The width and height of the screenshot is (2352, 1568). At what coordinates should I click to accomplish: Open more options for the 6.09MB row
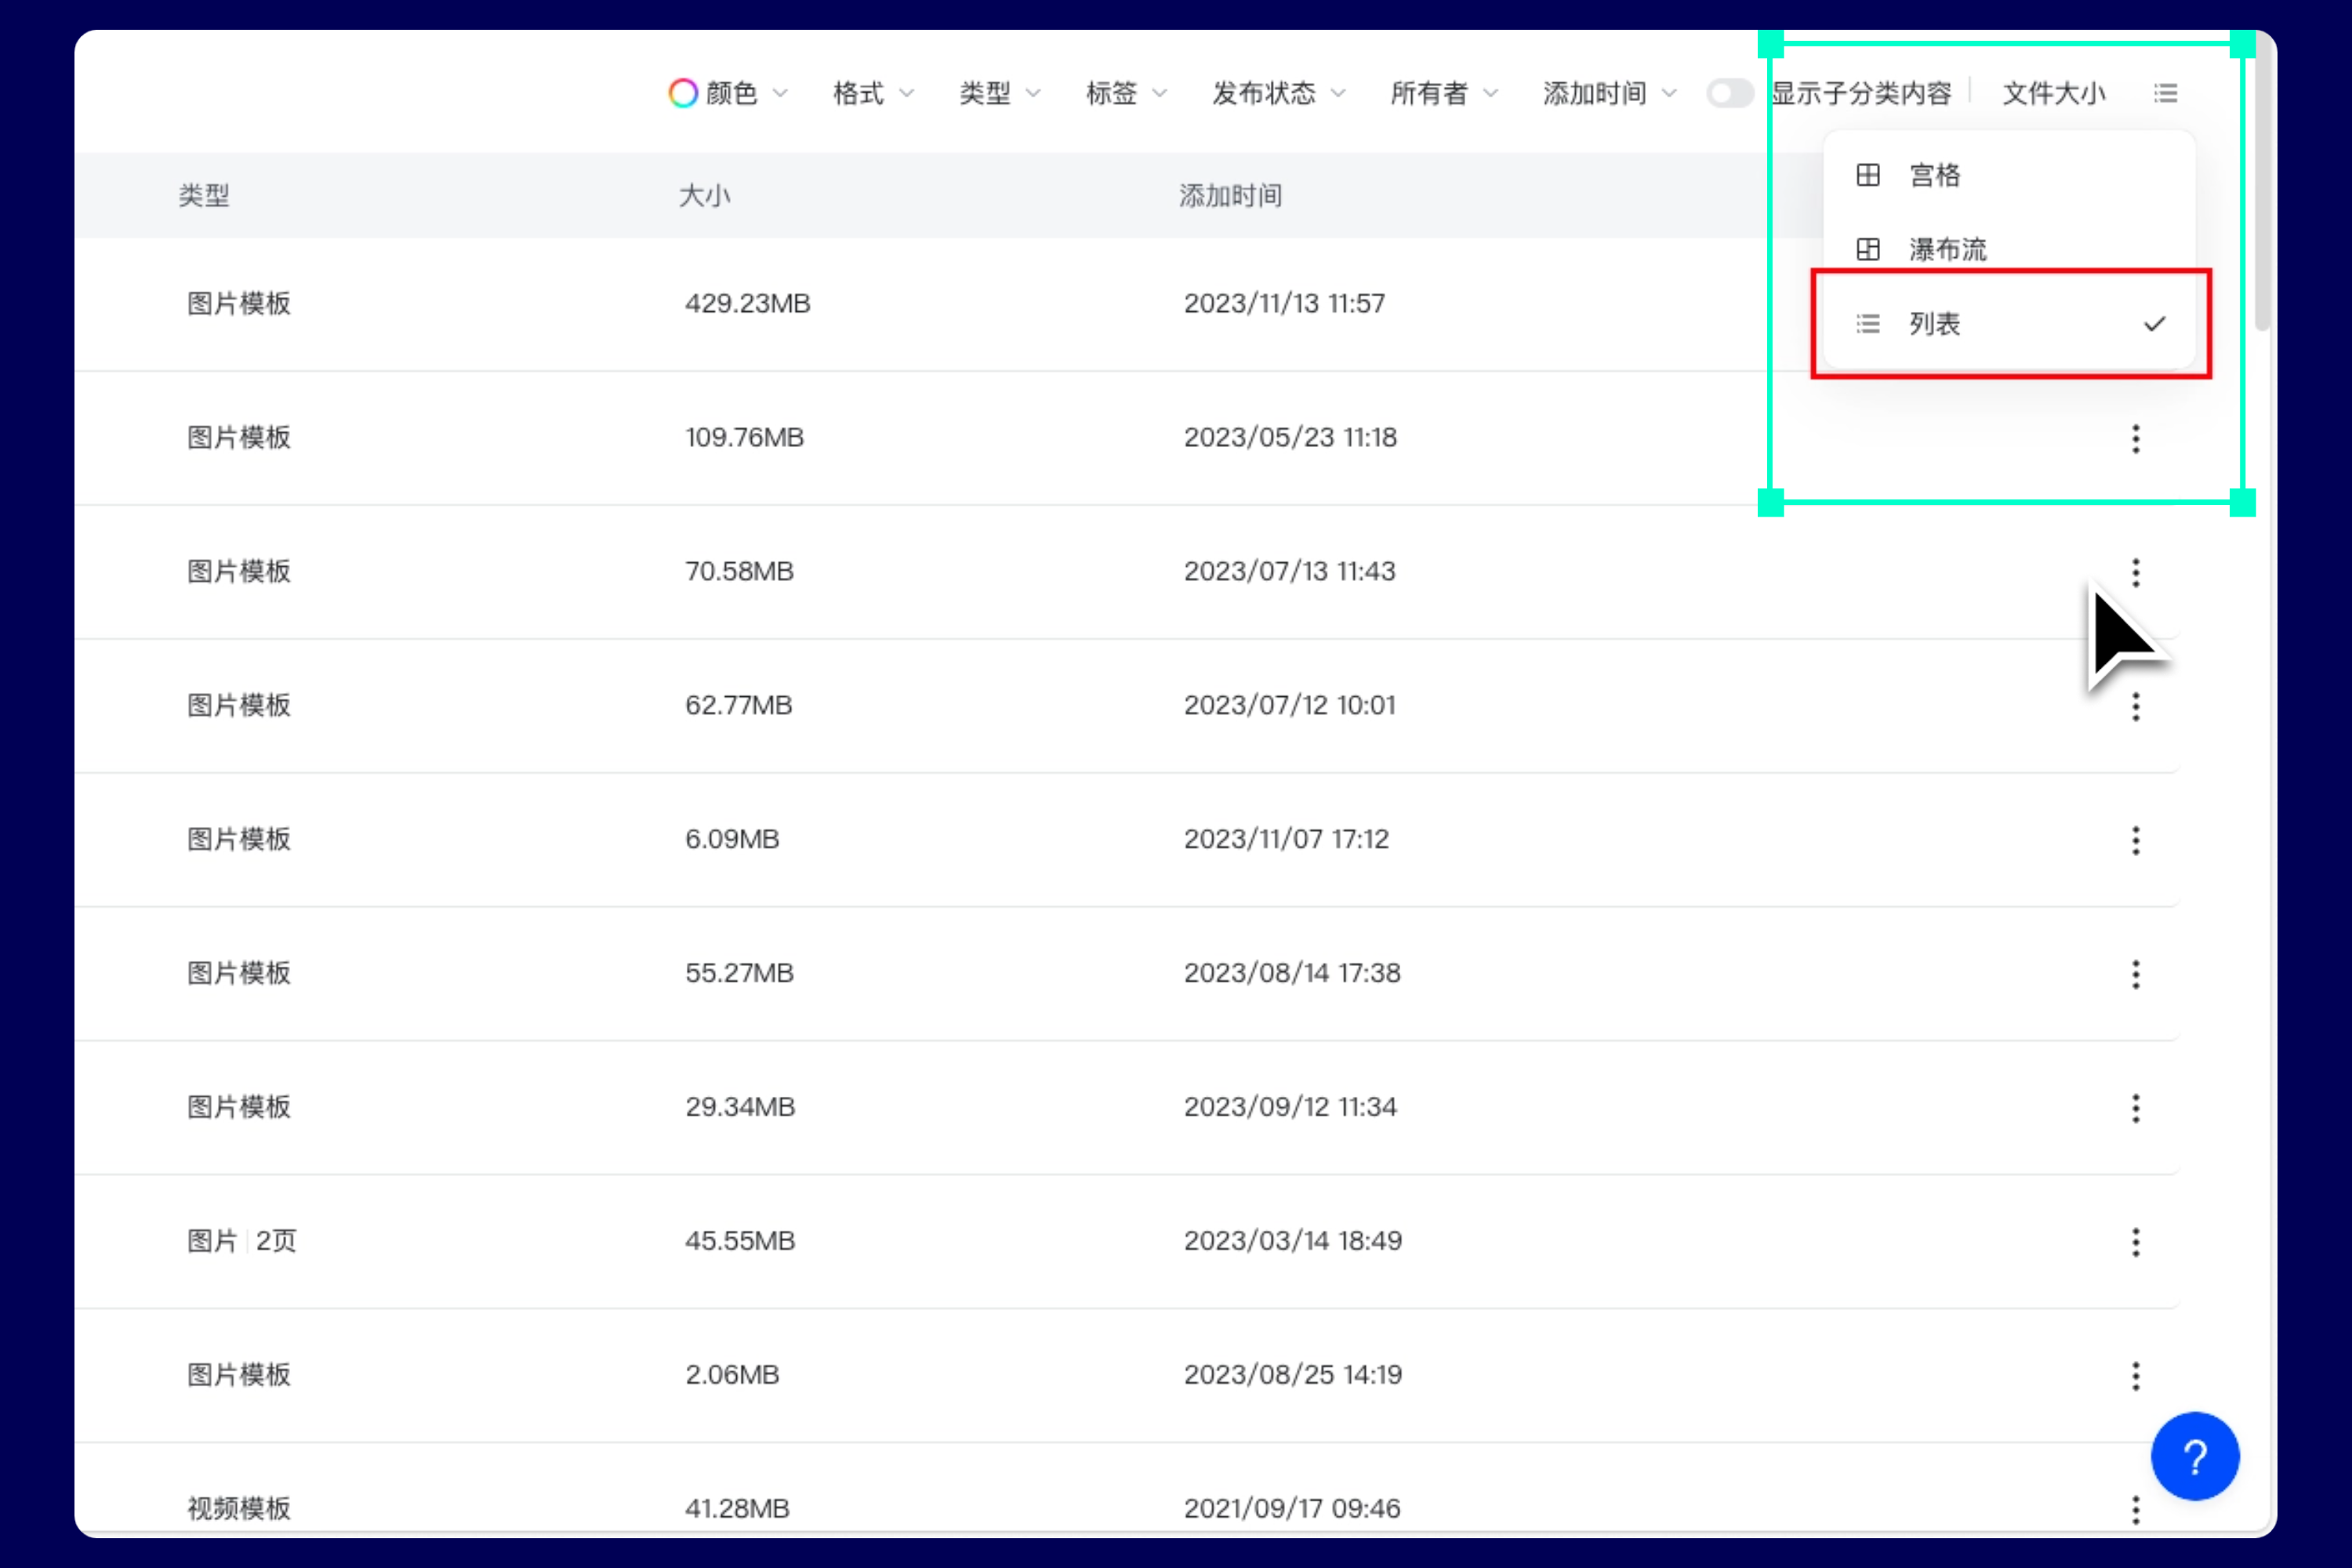(x=2135, y=840)
